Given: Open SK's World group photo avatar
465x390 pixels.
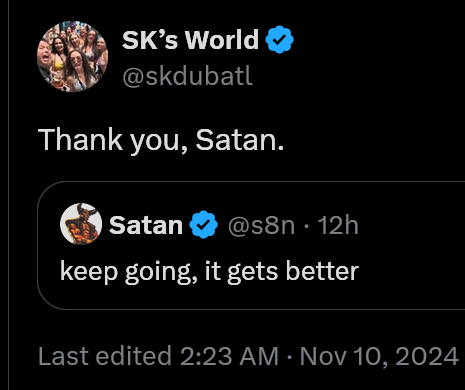Looking at the screenshot, I should (x=73, y=56).
